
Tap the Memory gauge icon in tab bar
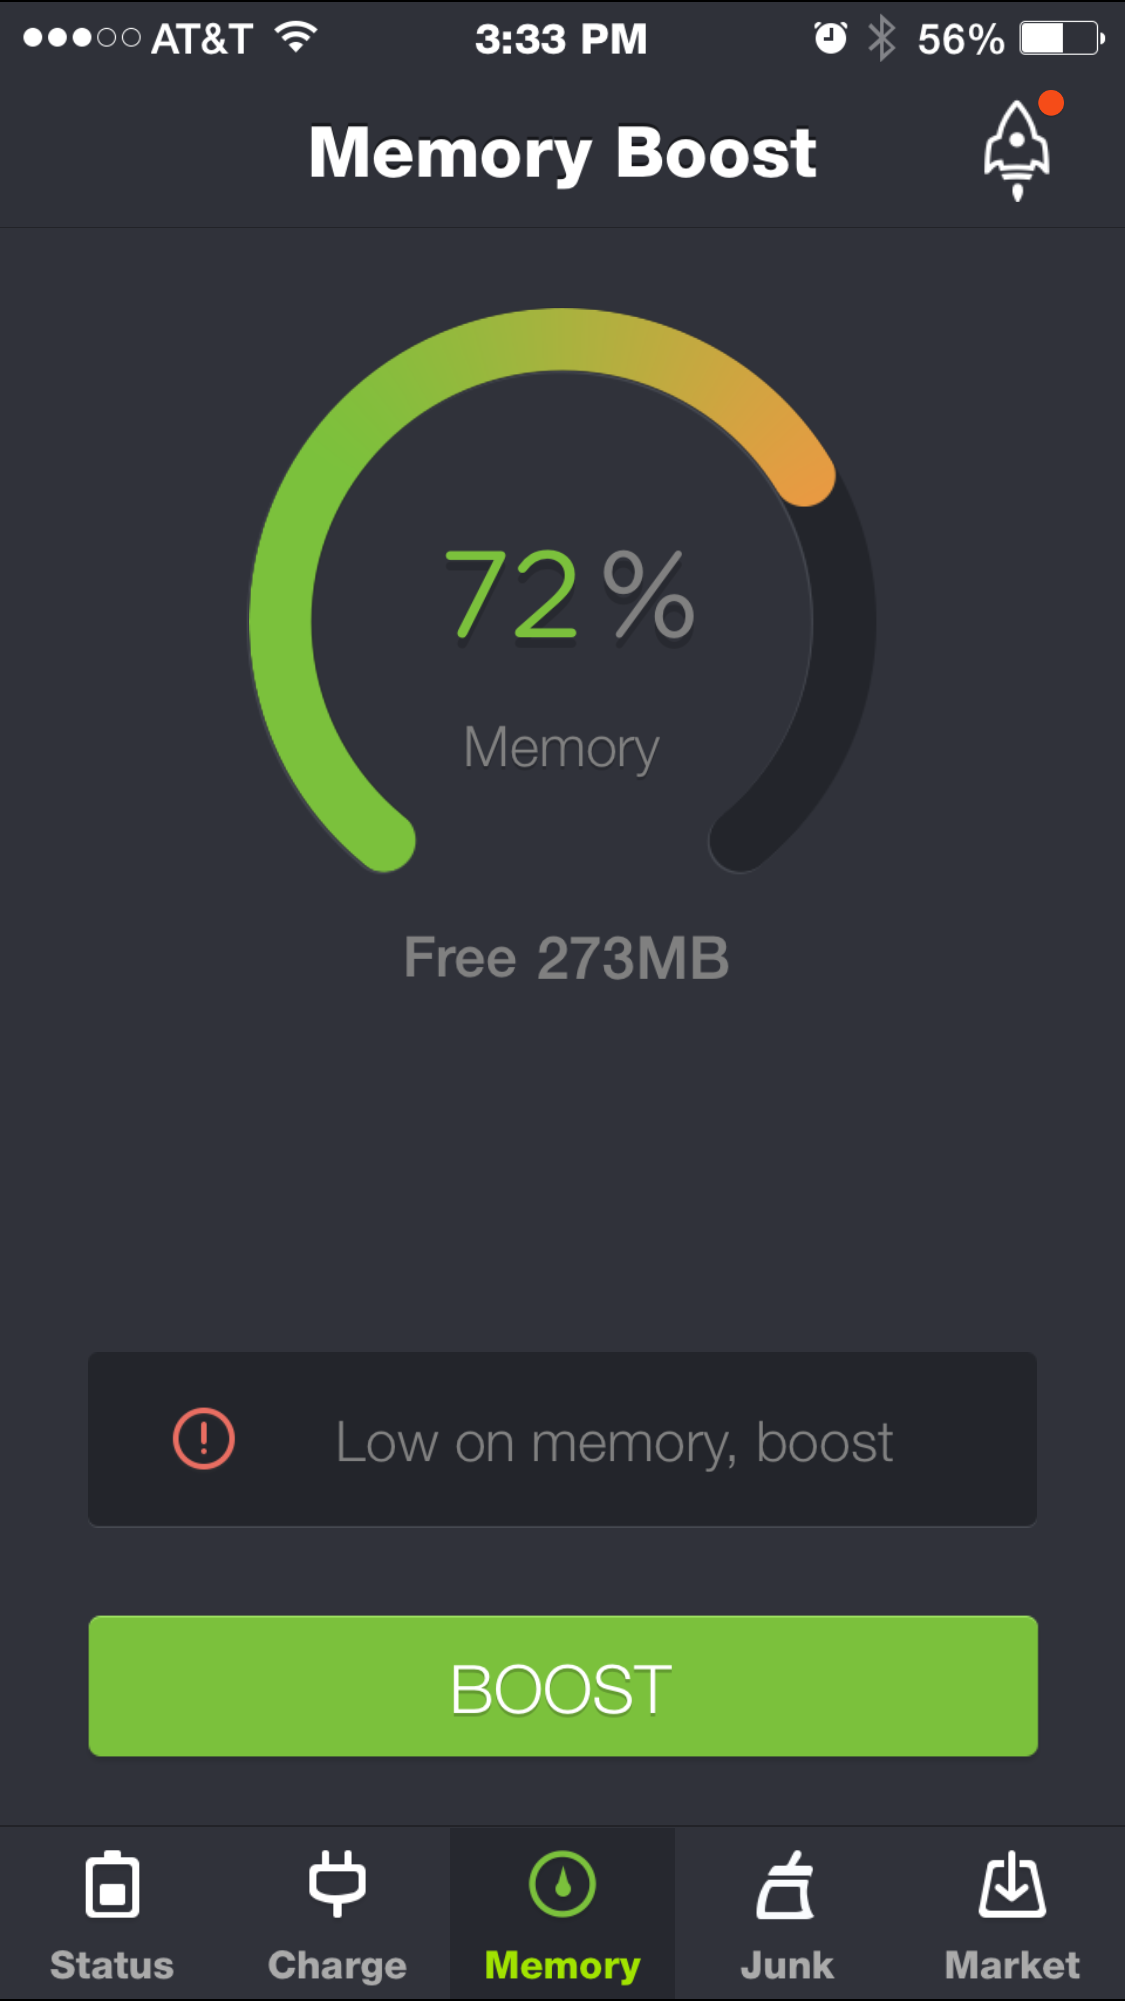[562, 1884]
